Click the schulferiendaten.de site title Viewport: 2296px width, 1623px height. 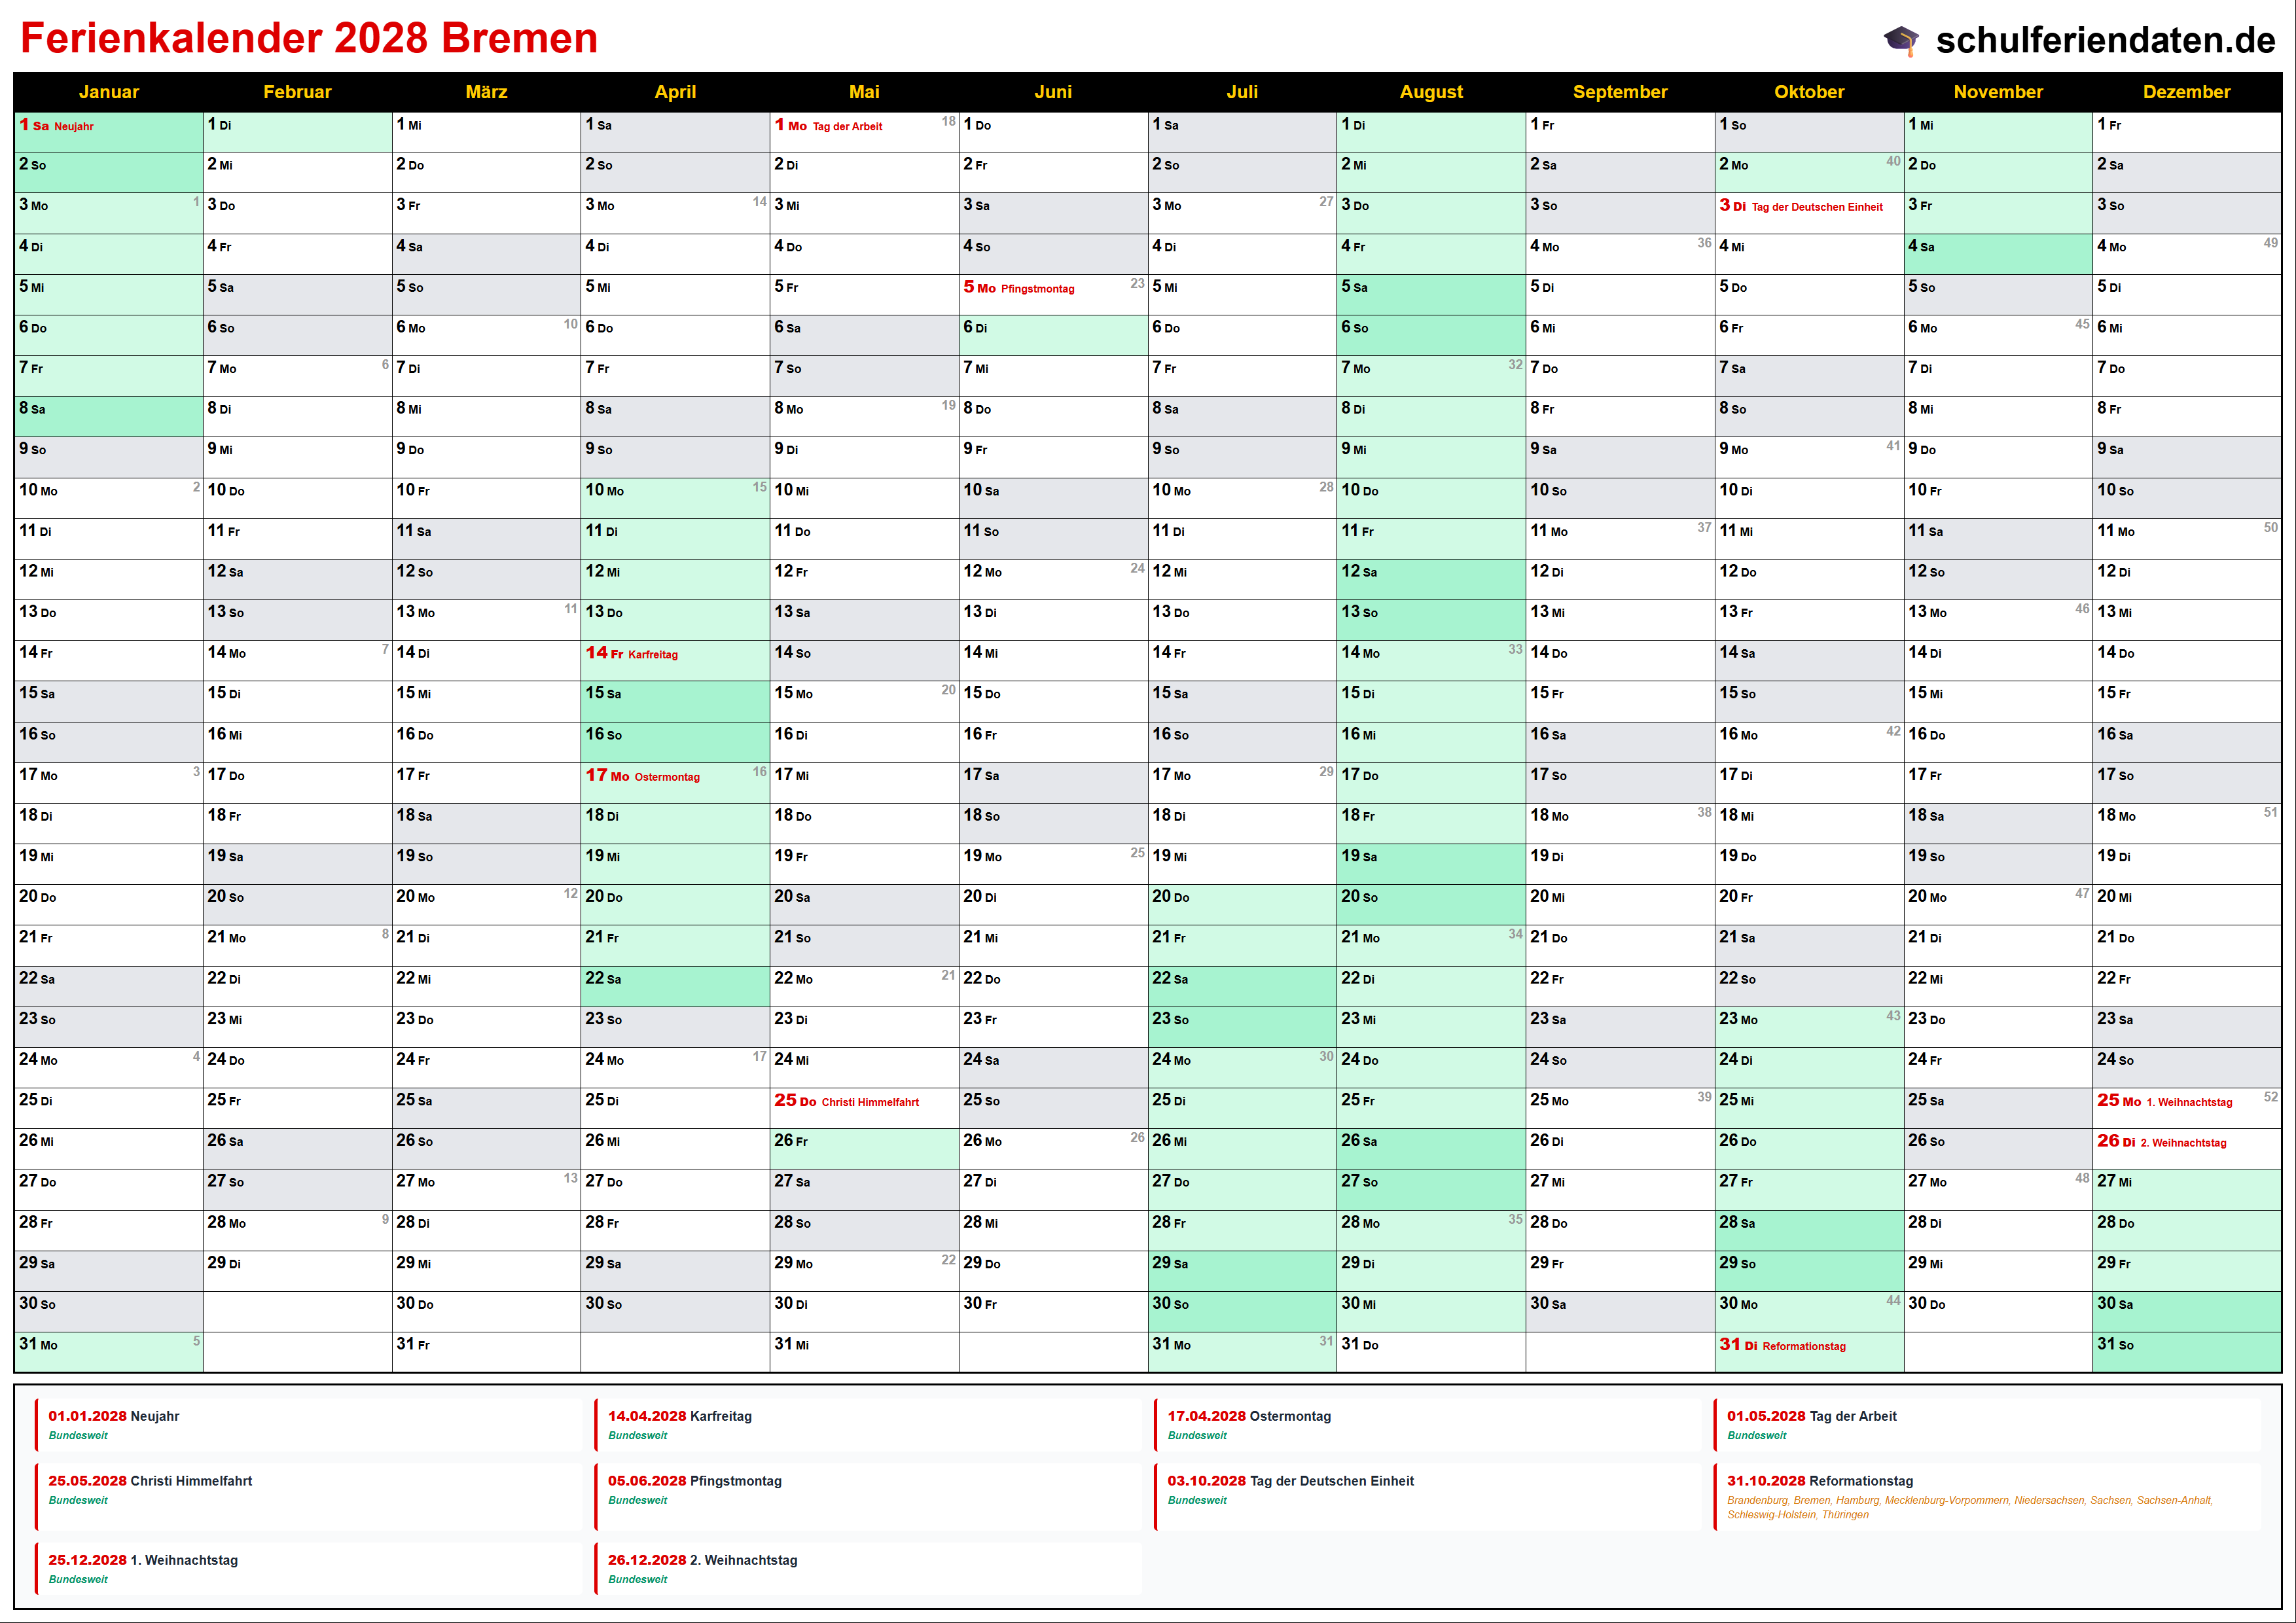click(x=2105, y=40)
